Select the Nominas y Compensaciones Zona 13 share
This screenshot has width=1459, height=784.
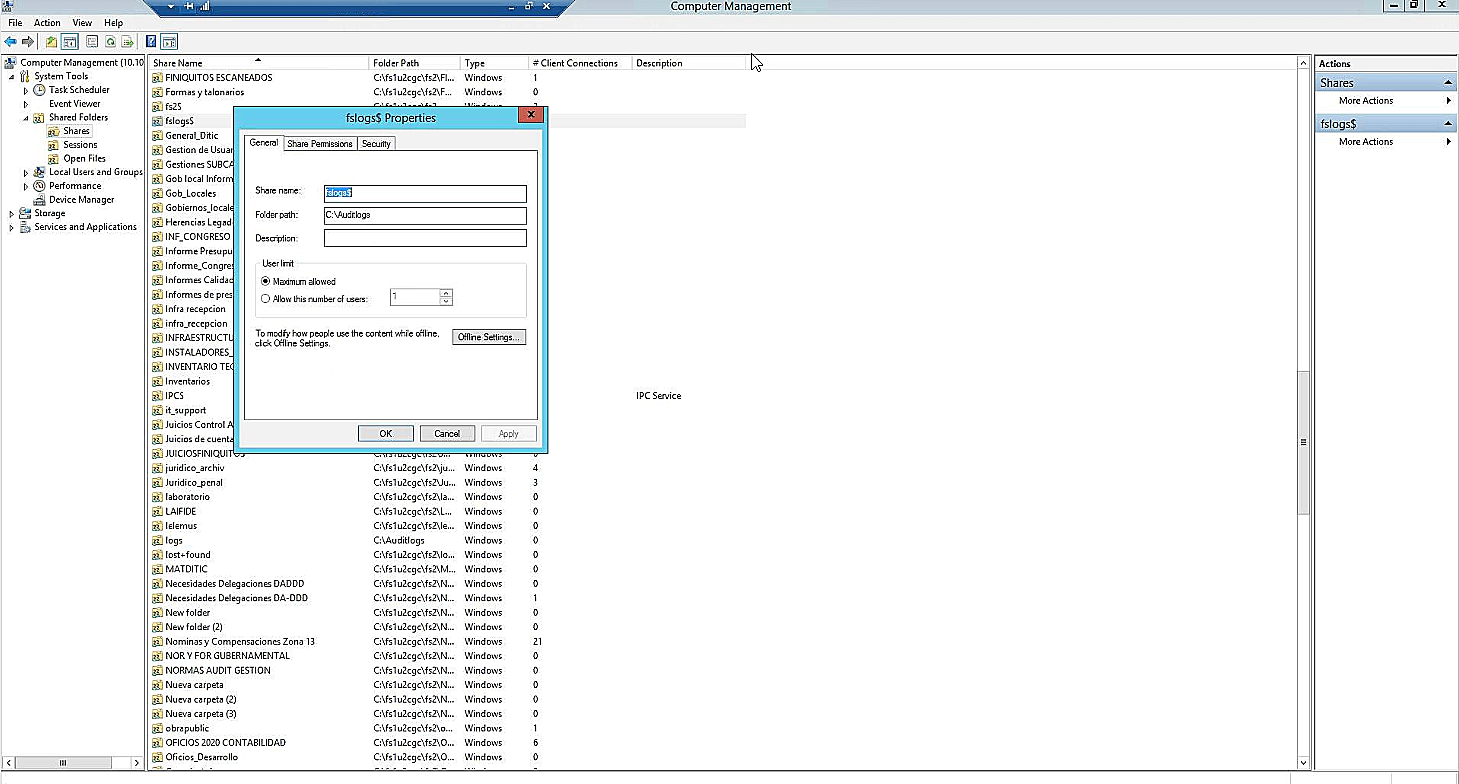coord(240,642)
